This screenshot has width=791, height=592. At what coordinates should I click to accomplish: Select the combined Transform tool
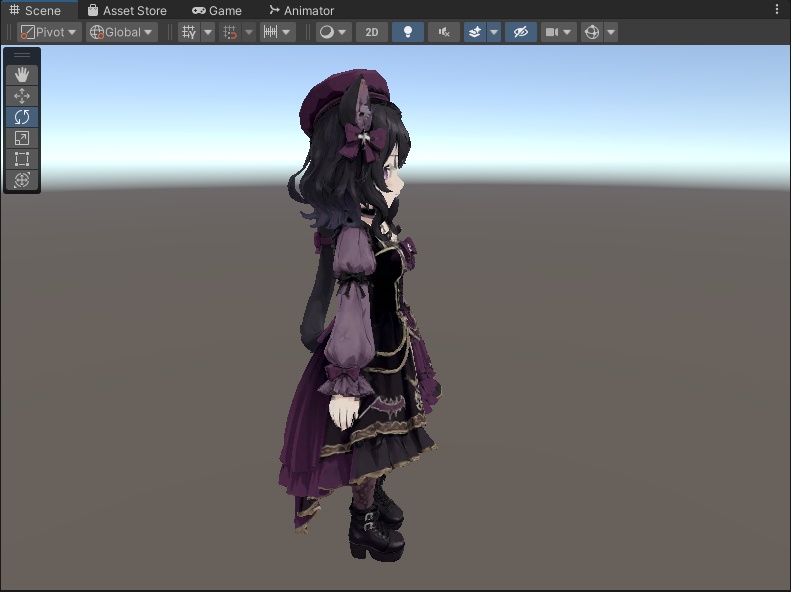(x=22, y=180)
